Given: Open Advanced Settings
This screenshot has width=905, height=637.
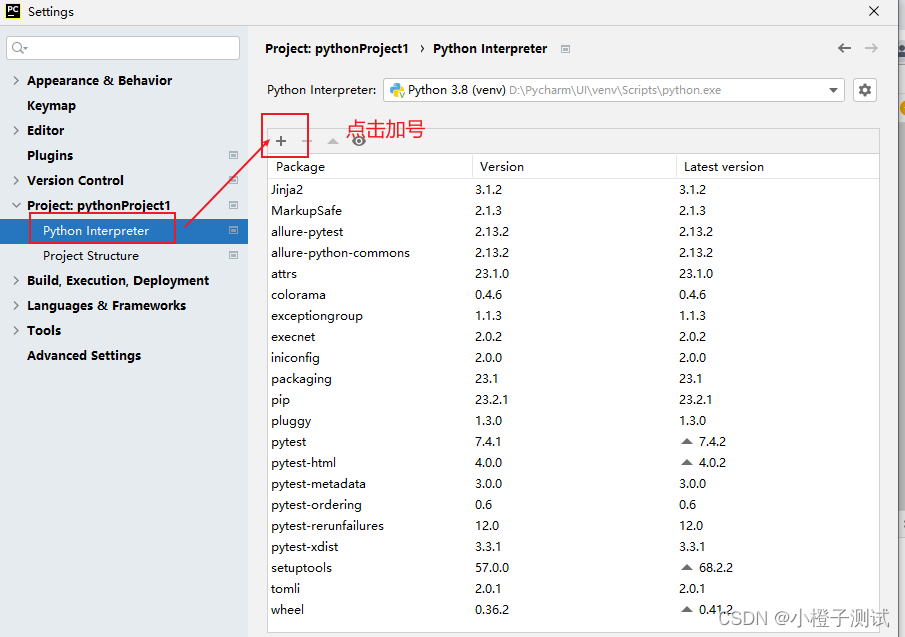Looking at the screenshot, I should pos(84,355).
